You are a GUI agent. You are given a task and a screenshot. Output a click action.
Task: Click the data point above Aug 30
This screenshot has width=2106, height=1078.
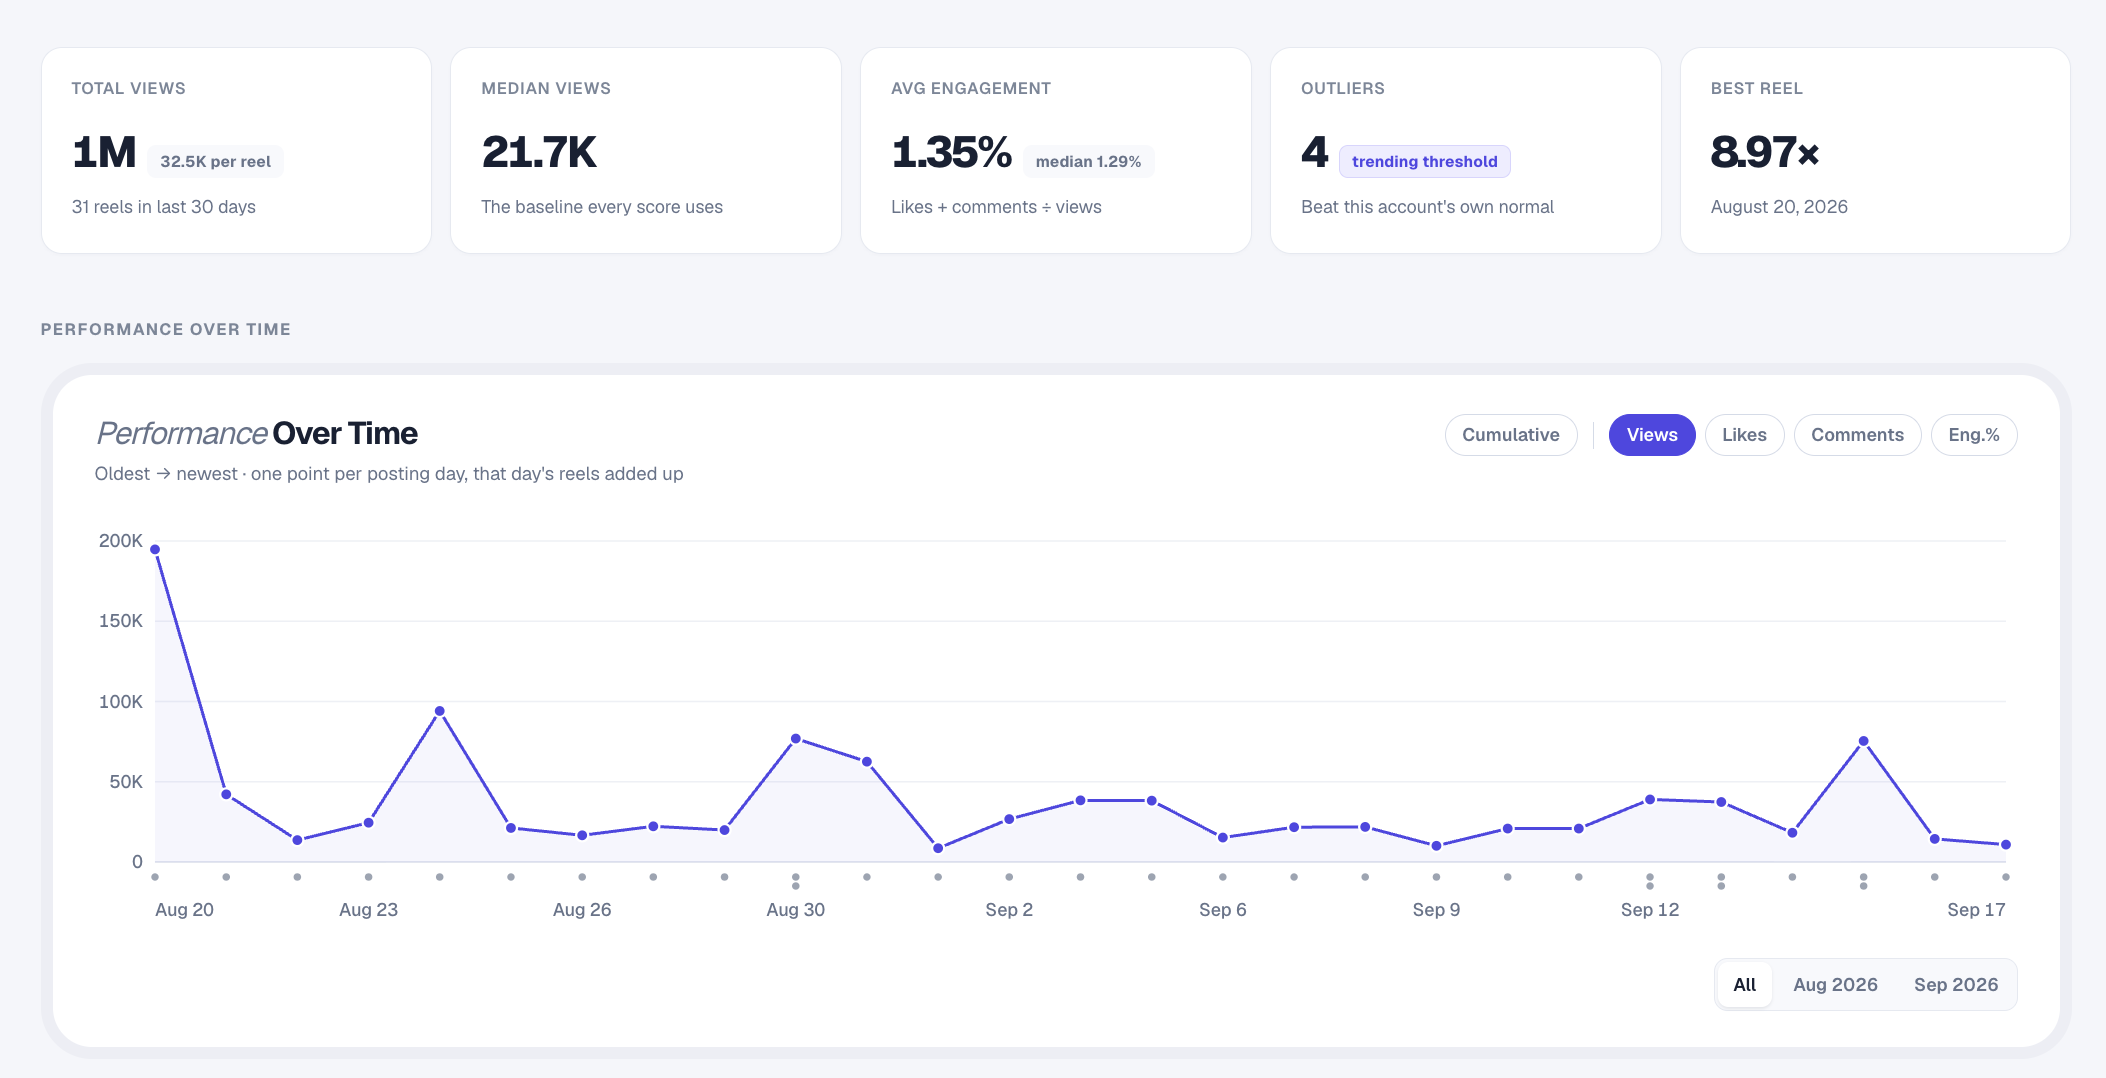click(796, 739)
